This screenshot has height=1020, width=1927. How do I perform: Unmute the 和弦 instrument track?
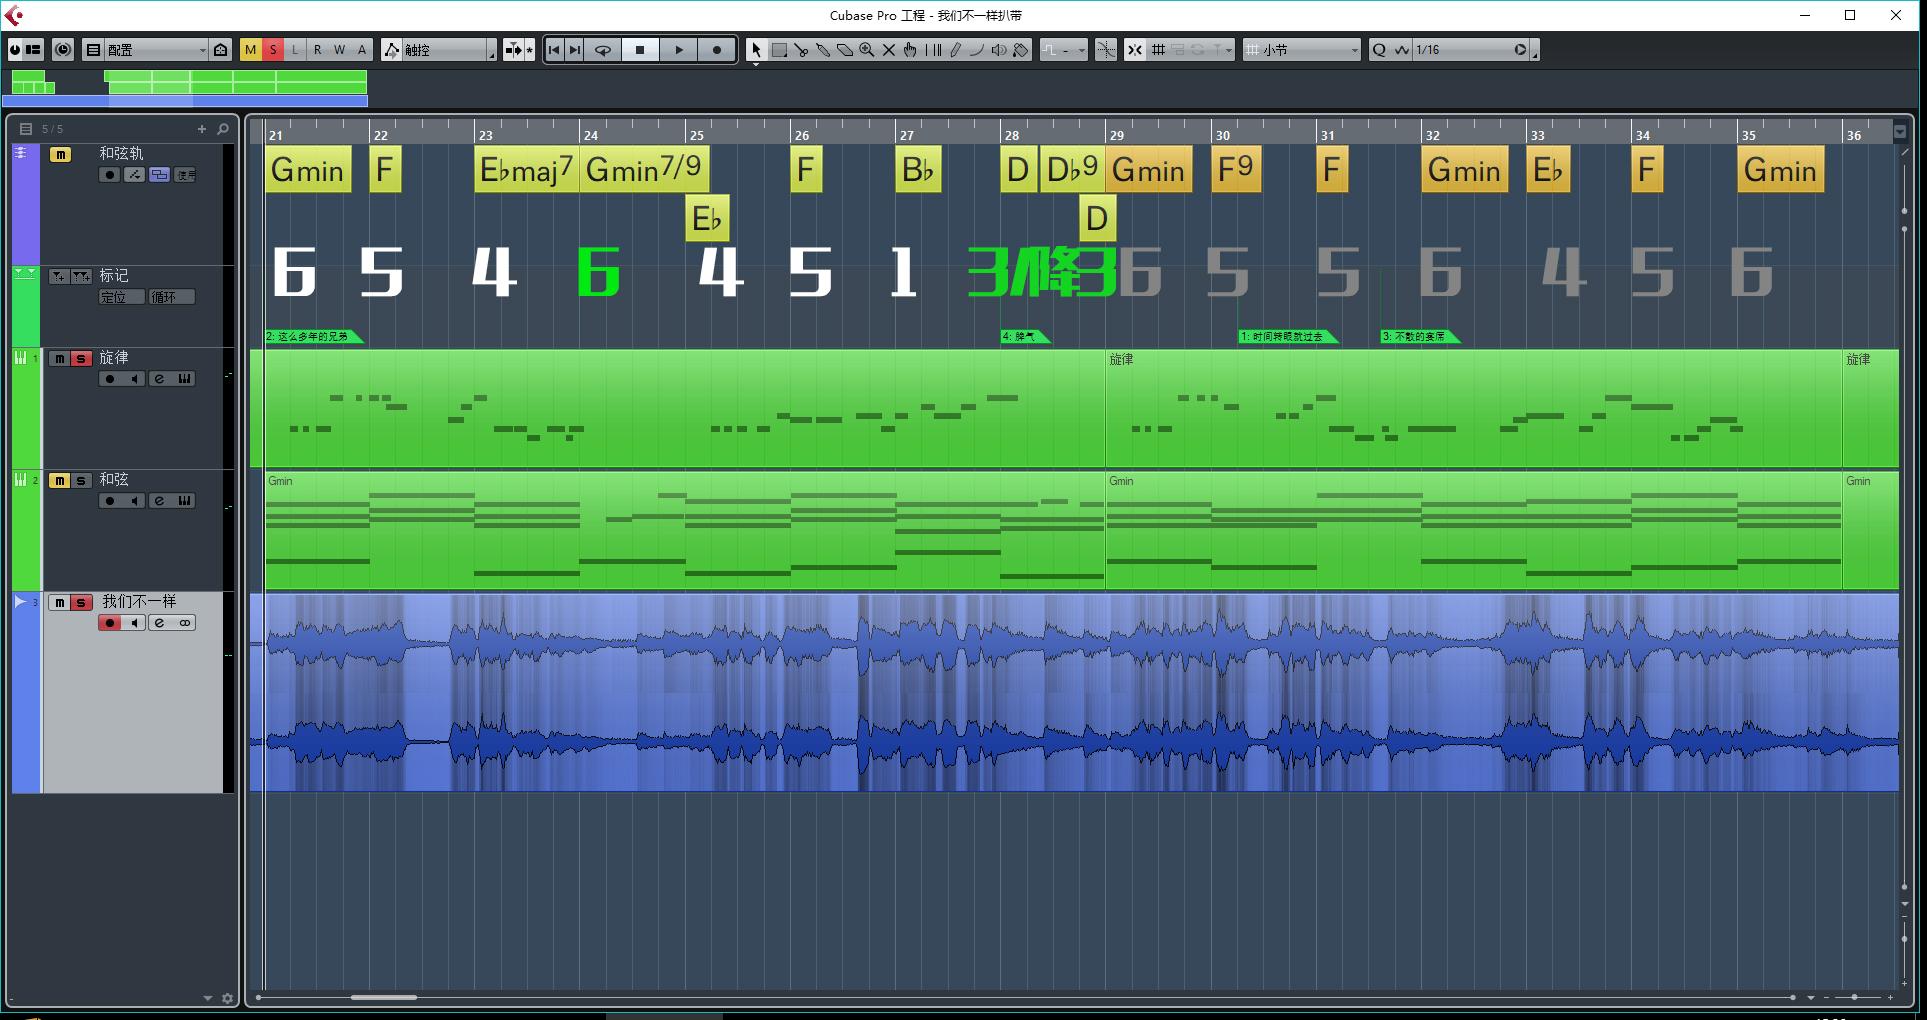click(x=60, y=481)
